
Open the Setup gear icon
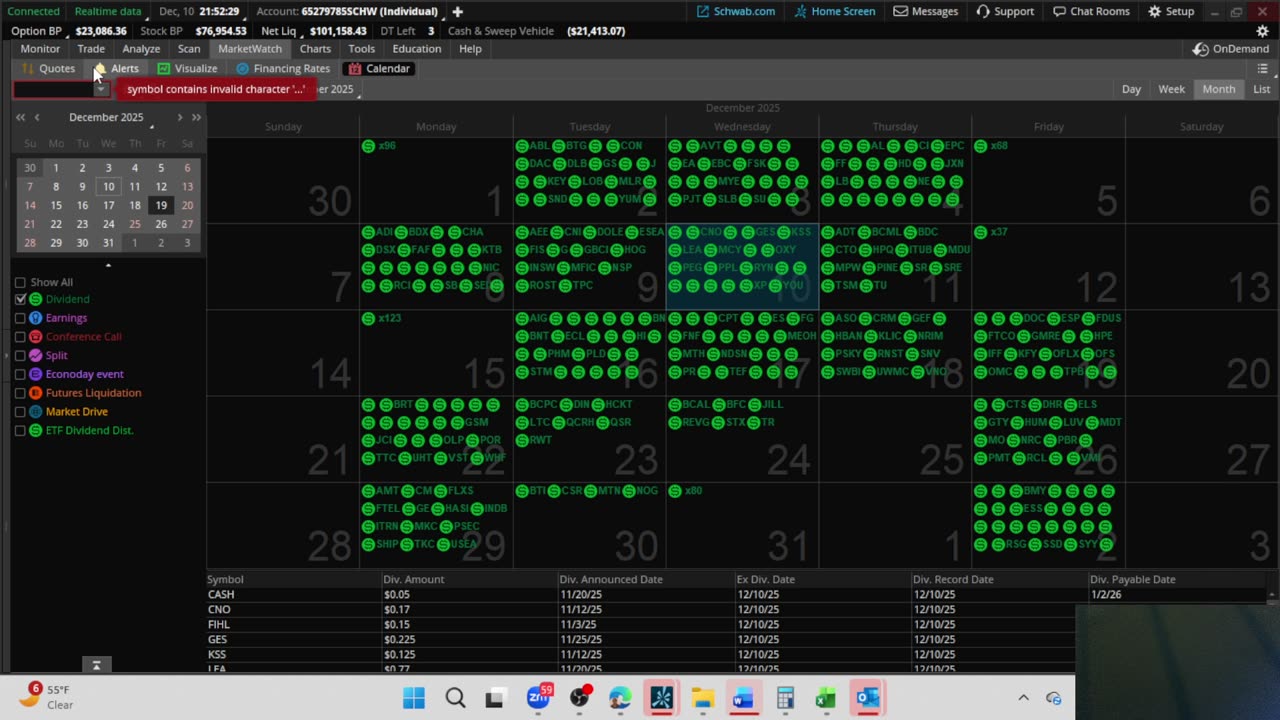click(x=1154, y=11)
